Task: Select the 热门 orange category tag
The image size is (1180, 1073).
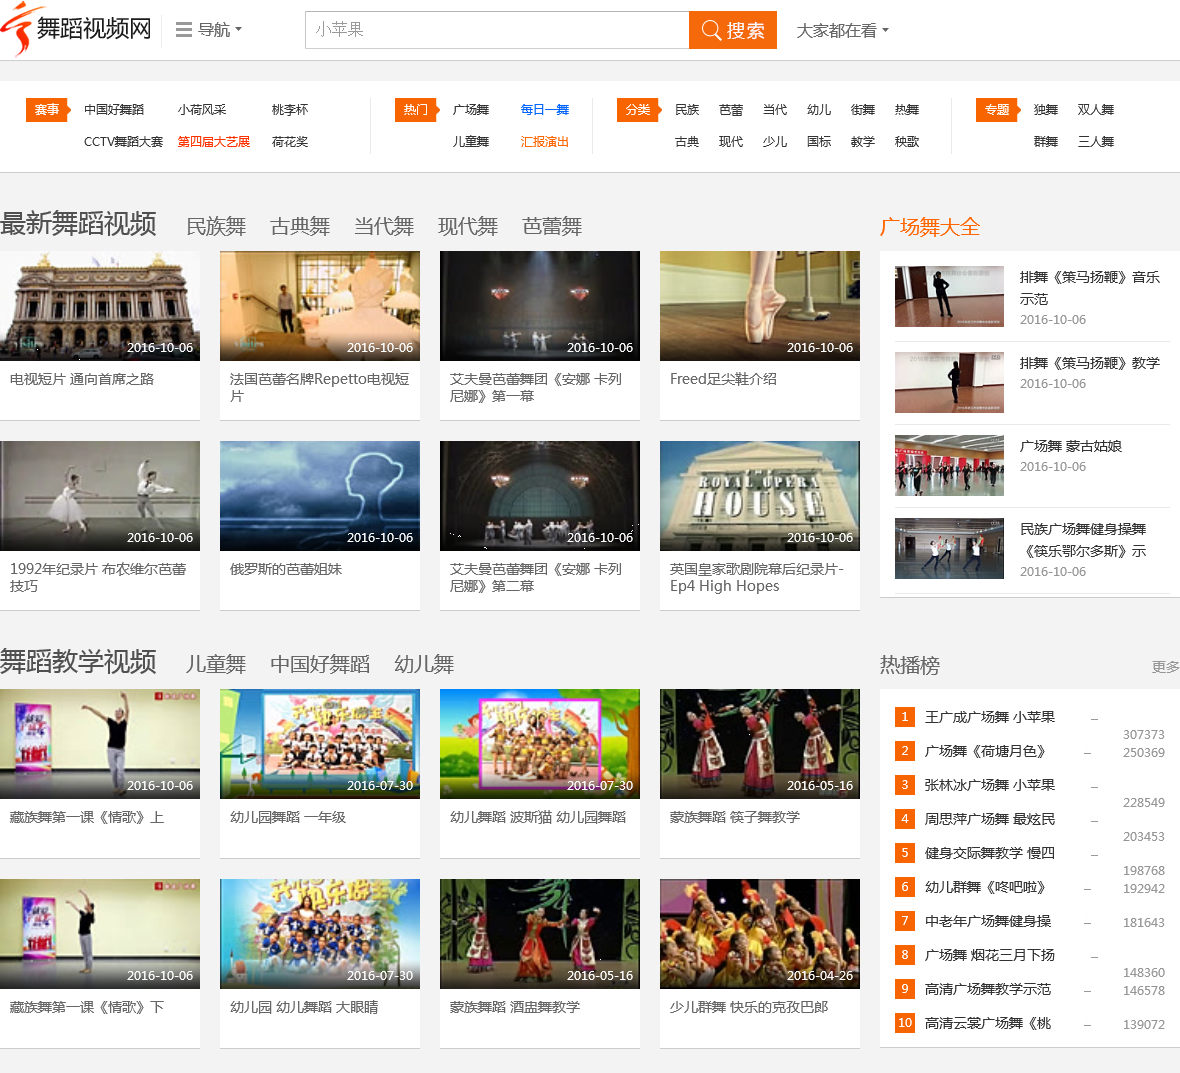Action: click(x=415, y=110)
